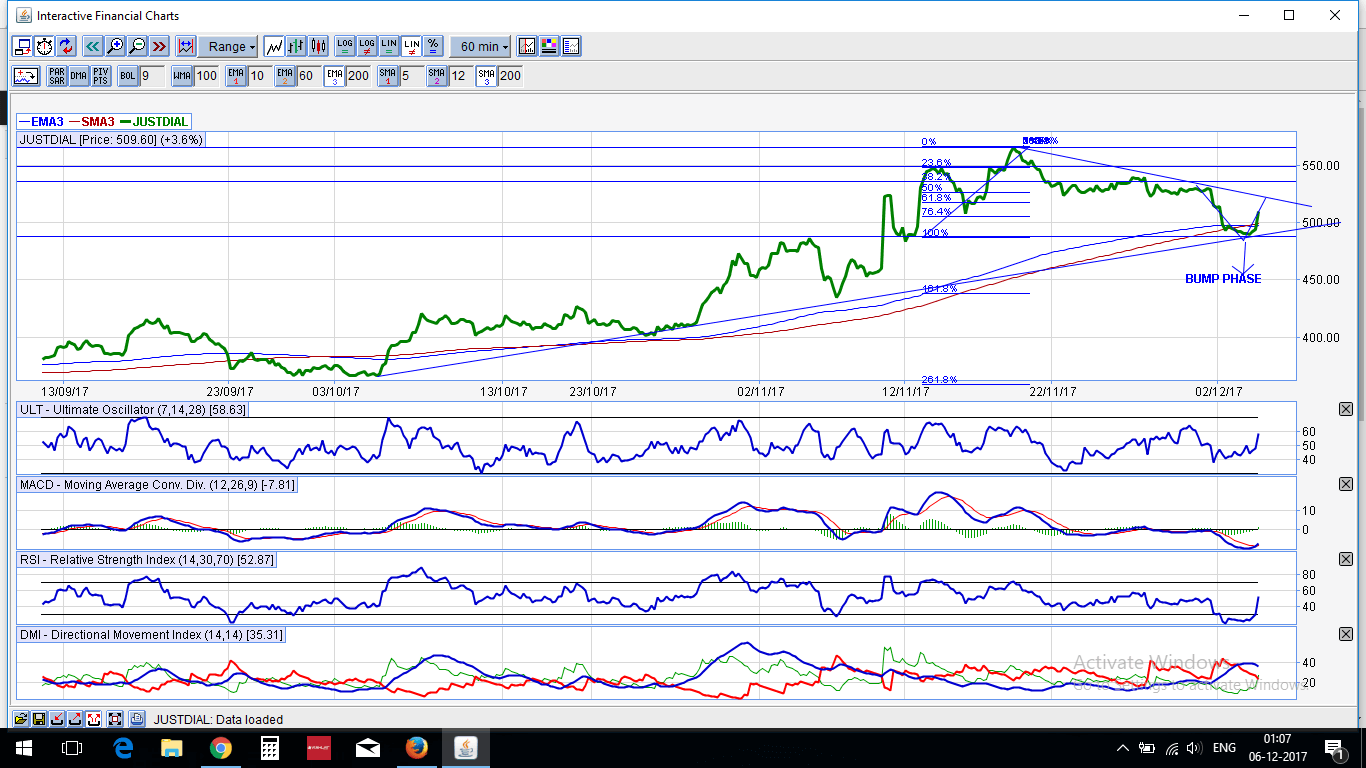Select the candlestick chart style icon
1366x768 pixels.
click(x=318, y=47)
